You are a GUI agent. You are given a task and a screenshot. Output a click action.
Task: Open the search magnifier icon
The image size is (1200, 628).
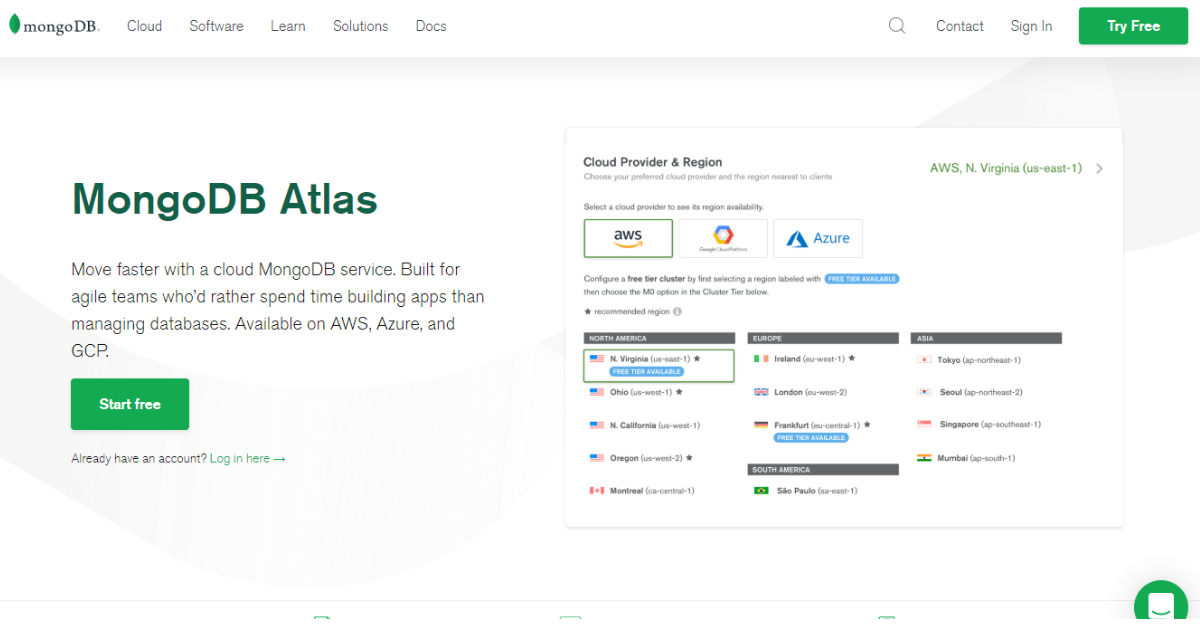tap(897, 26)
